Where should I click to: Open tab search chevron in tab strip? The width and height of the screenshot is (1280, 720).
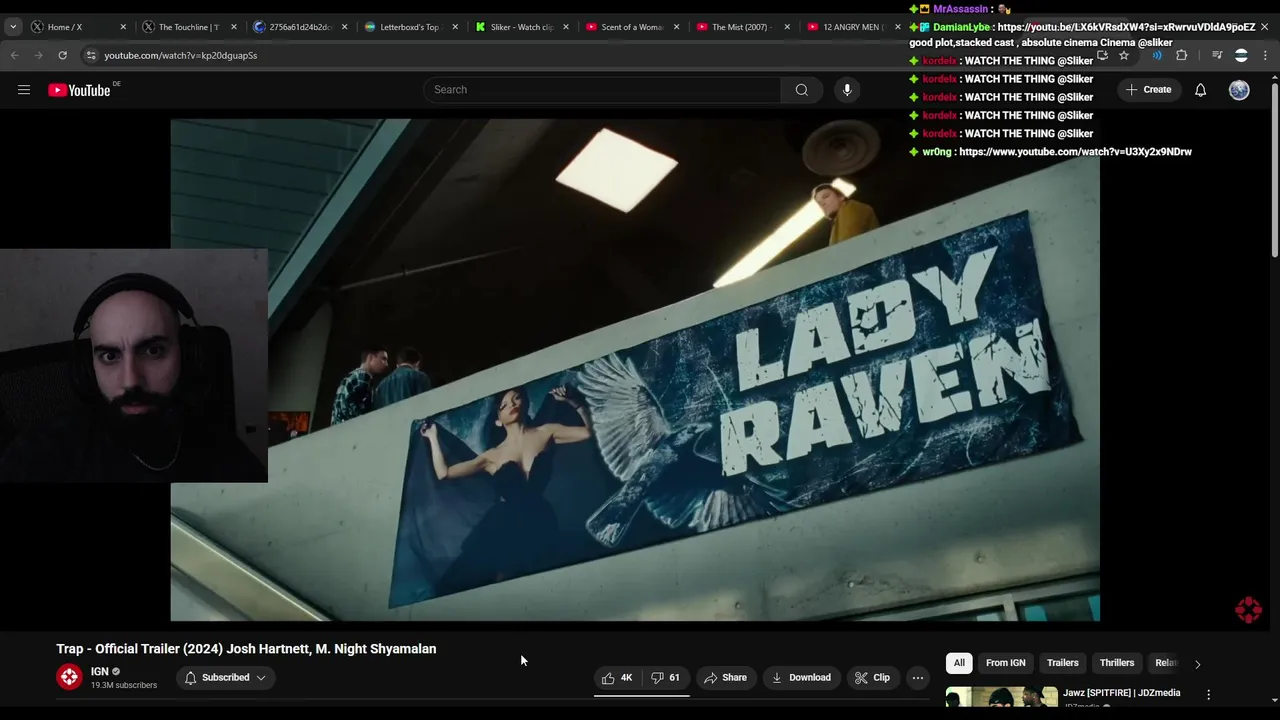click(13, 27)
